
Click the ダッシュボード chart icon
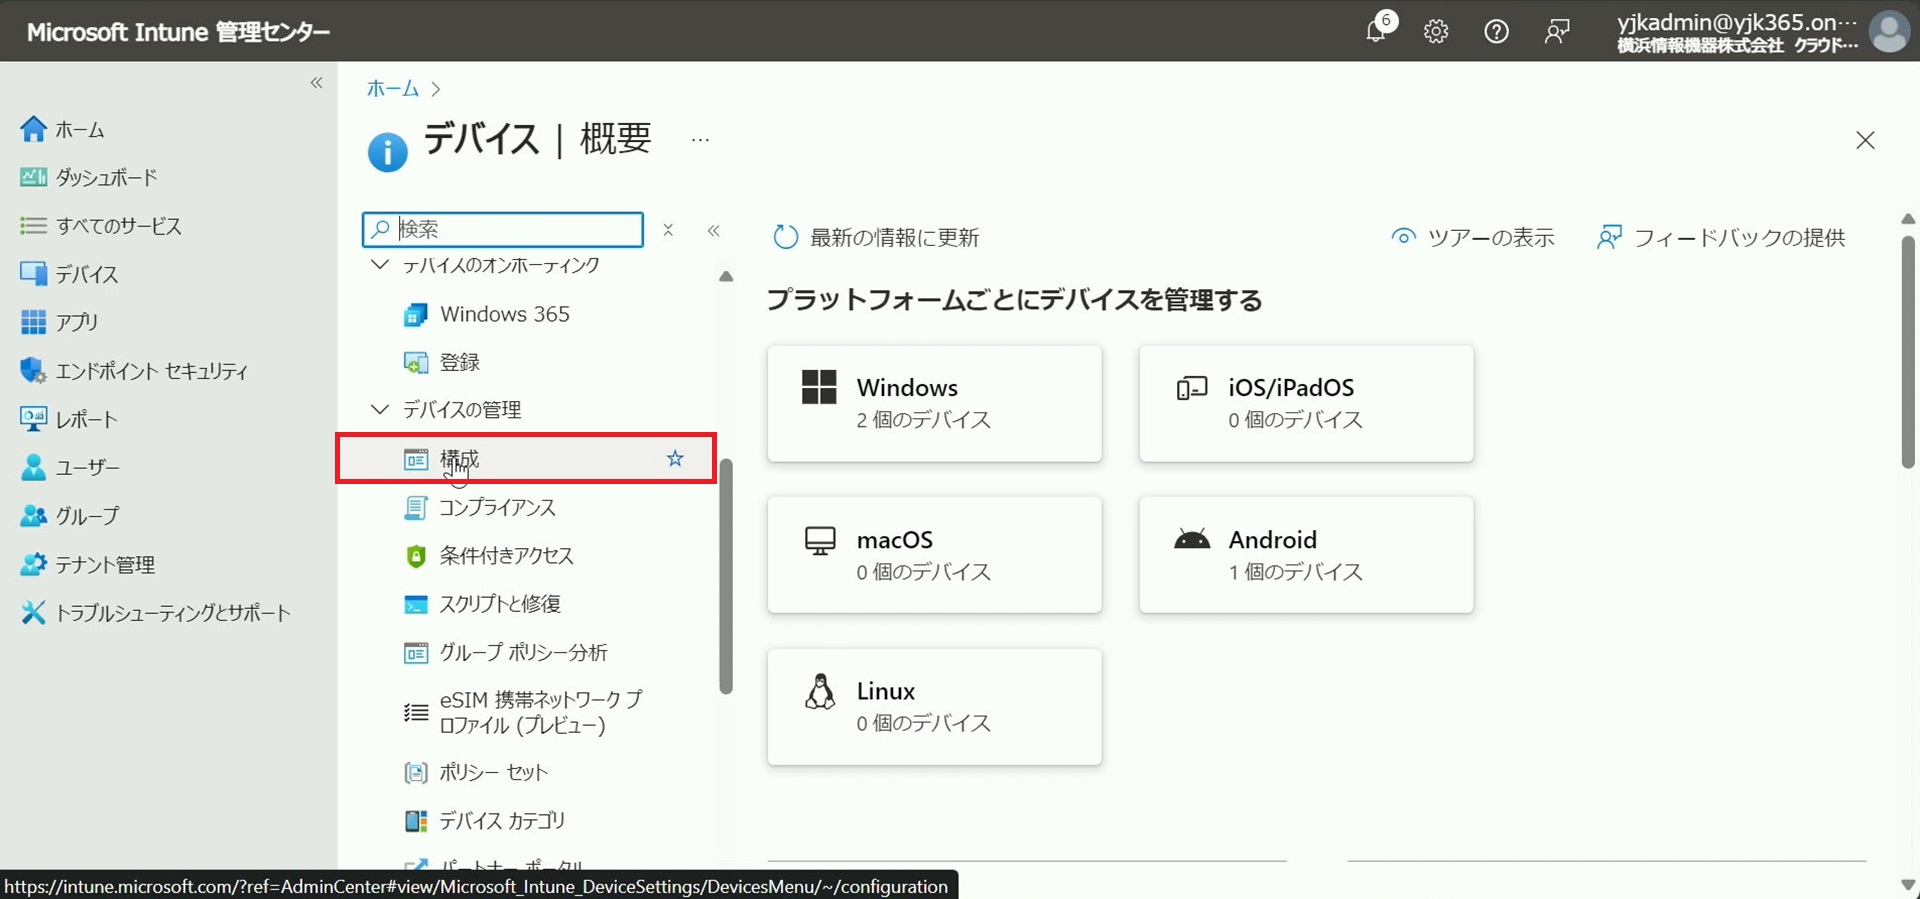(x=33, y=177)
